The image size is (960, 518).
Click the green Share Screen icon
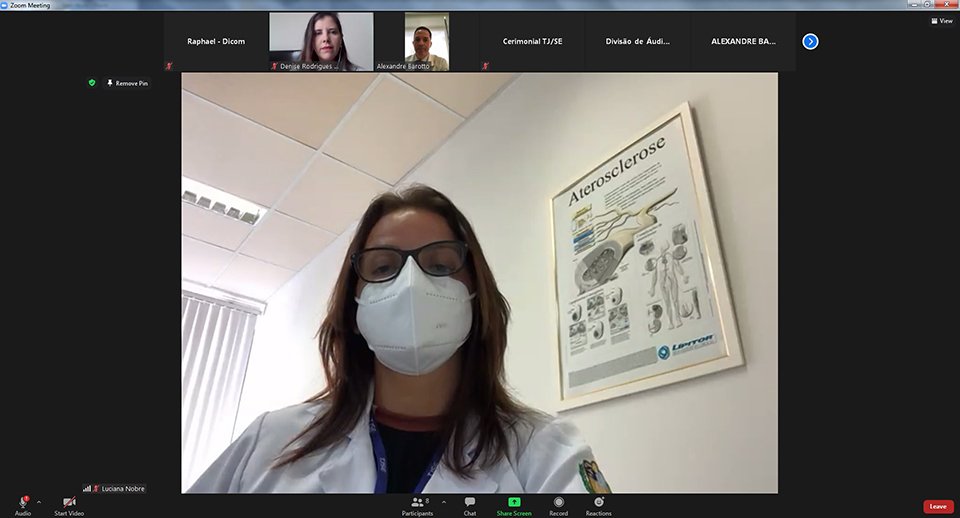[x=514, y=502]
